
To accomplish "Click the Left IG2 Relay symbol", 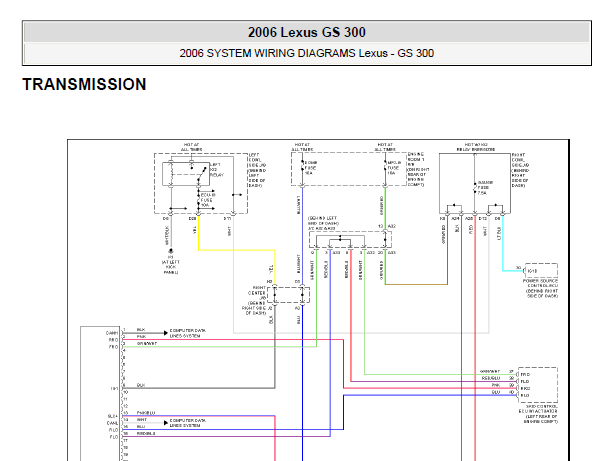I will click(x=186, y=174).
